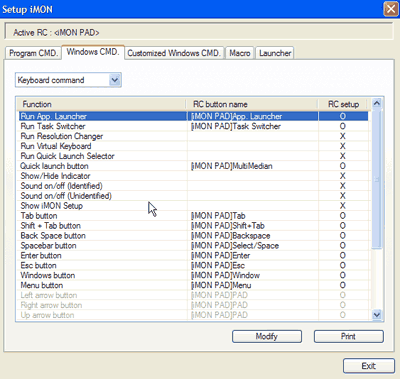Image resolution: width=400 pixels, height=379 pixels.
Task: Select the Run Virtual Keyboard row
Action: point(193,146)
